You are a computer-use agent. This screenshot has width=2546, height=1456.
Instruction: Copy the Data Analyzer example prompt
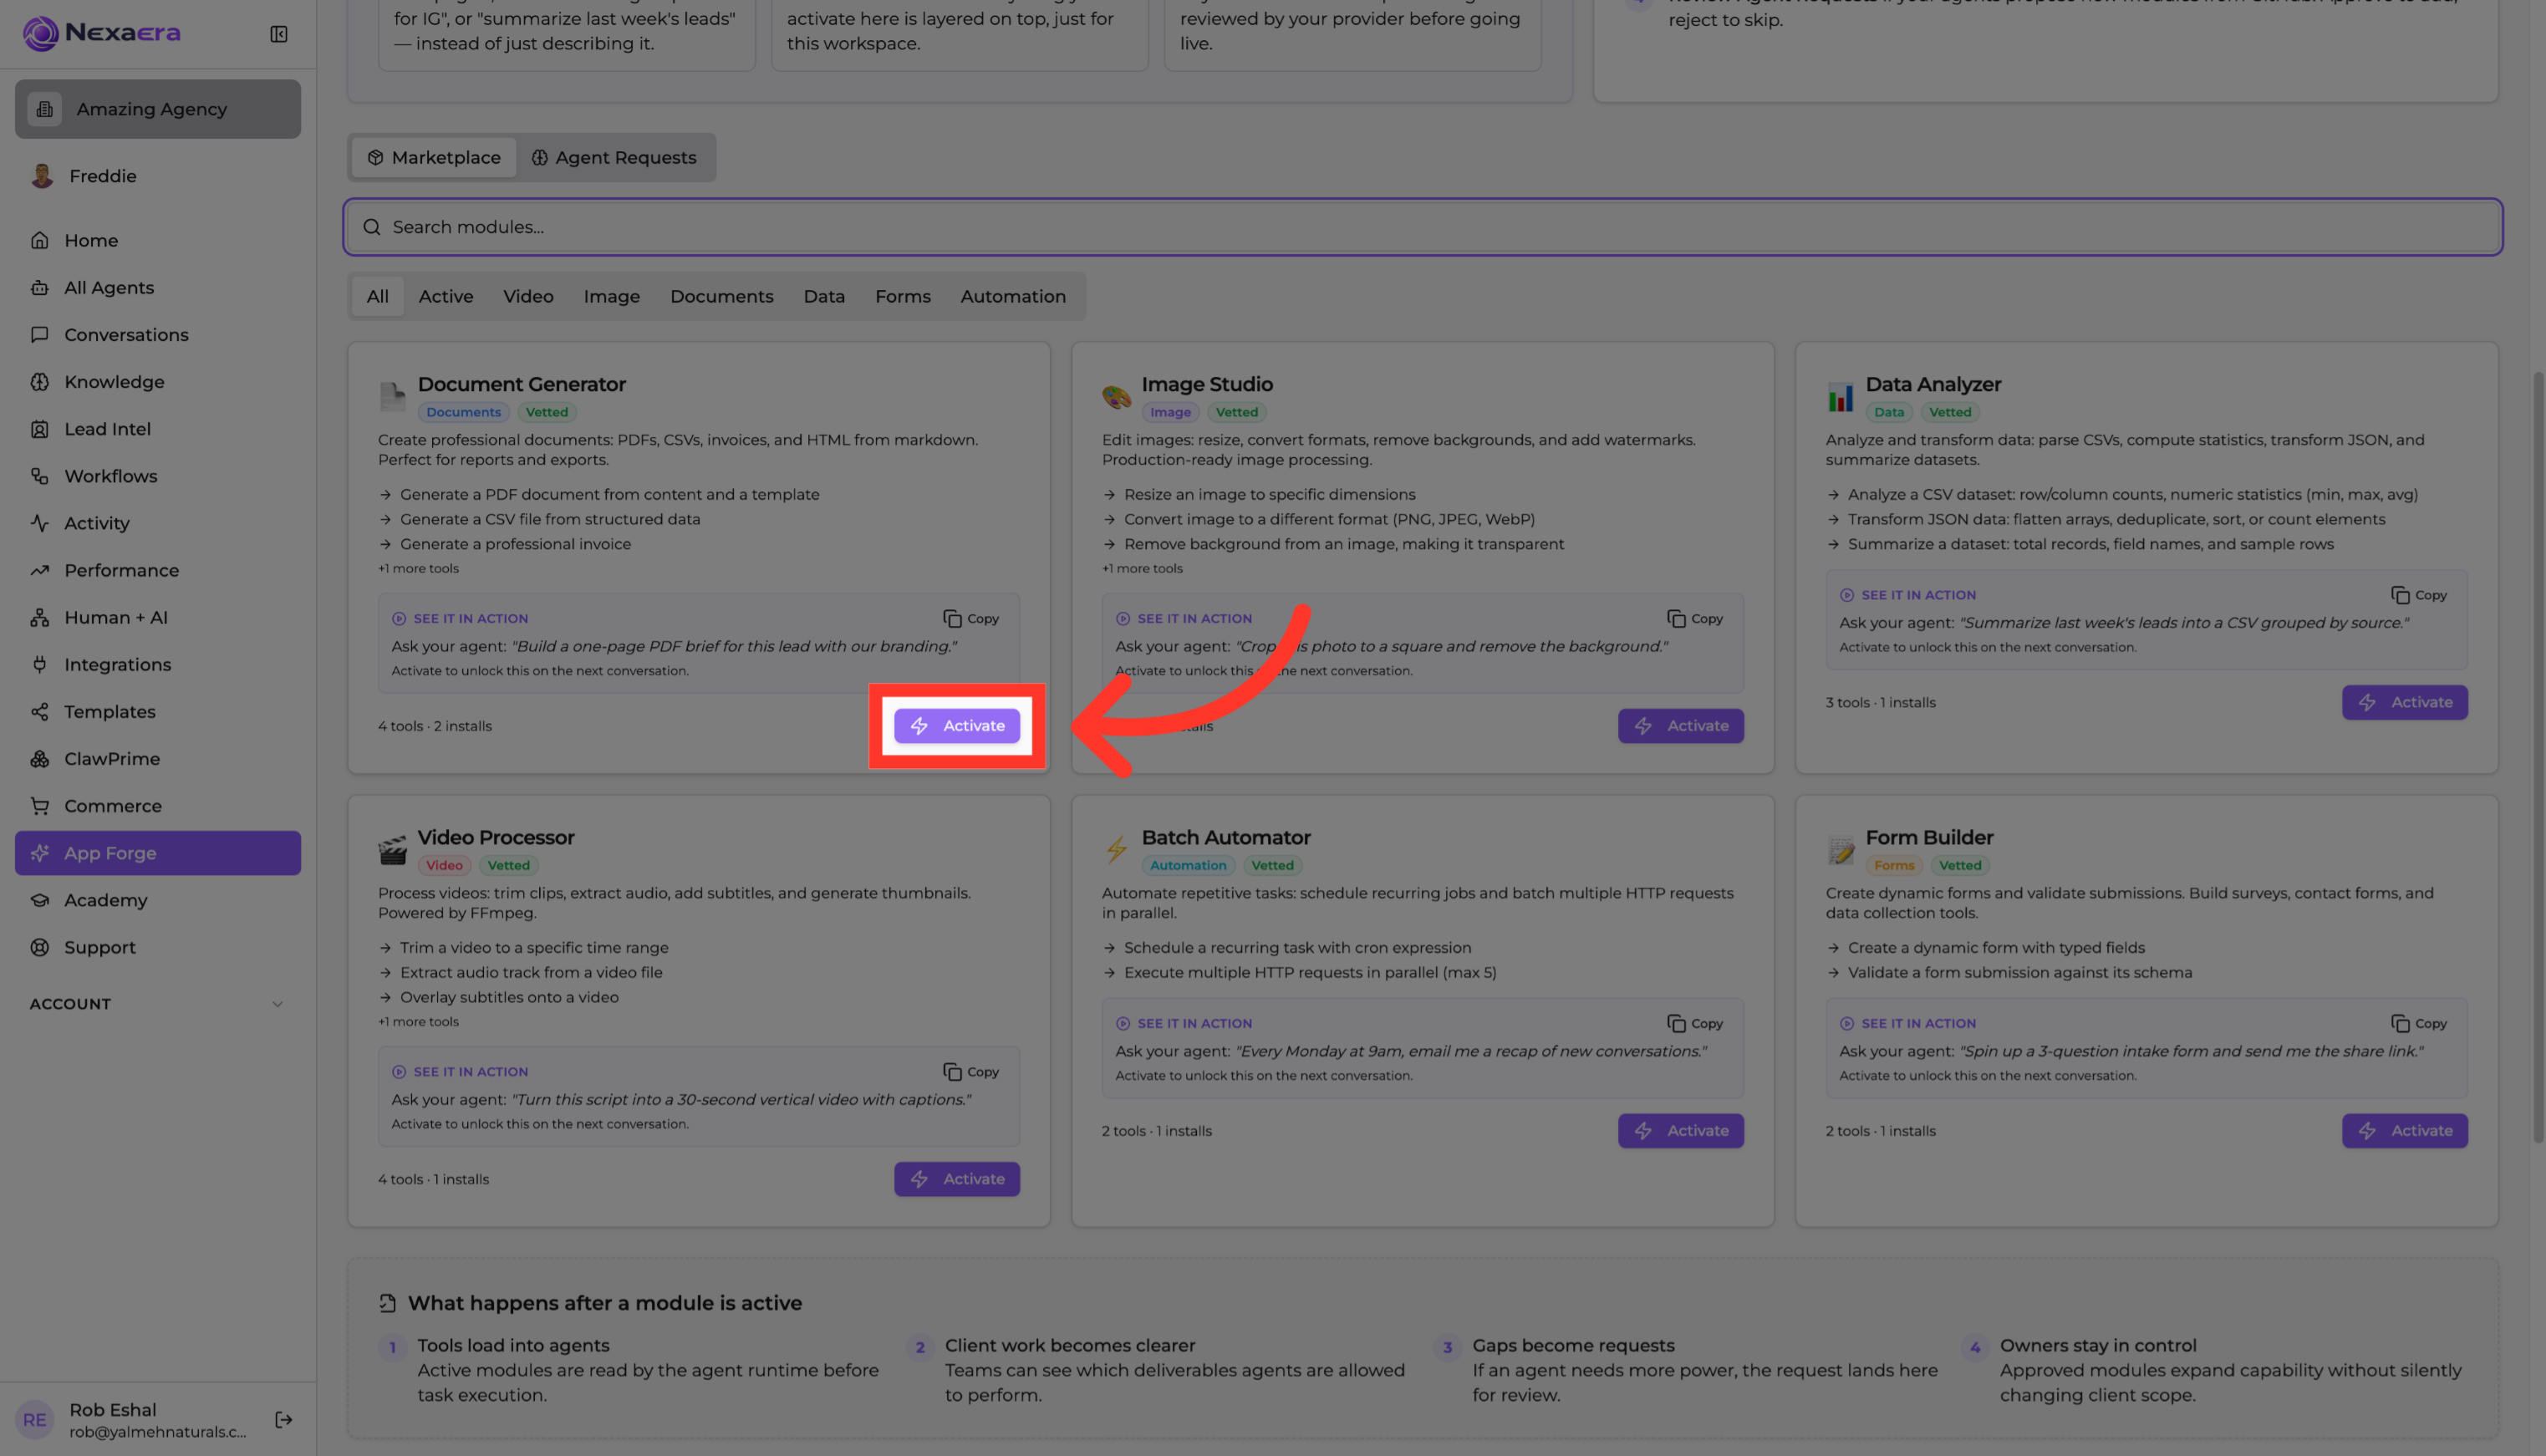(x=2419, y=594)
